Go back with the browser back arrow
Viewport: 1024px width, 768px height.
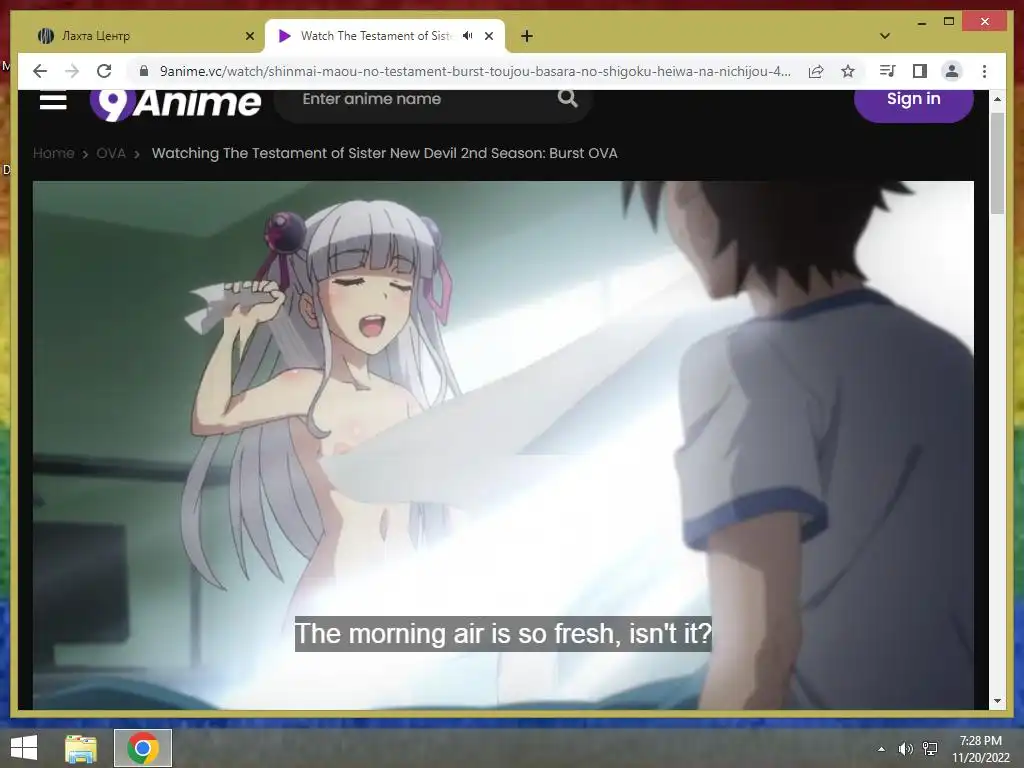point(40,71)
